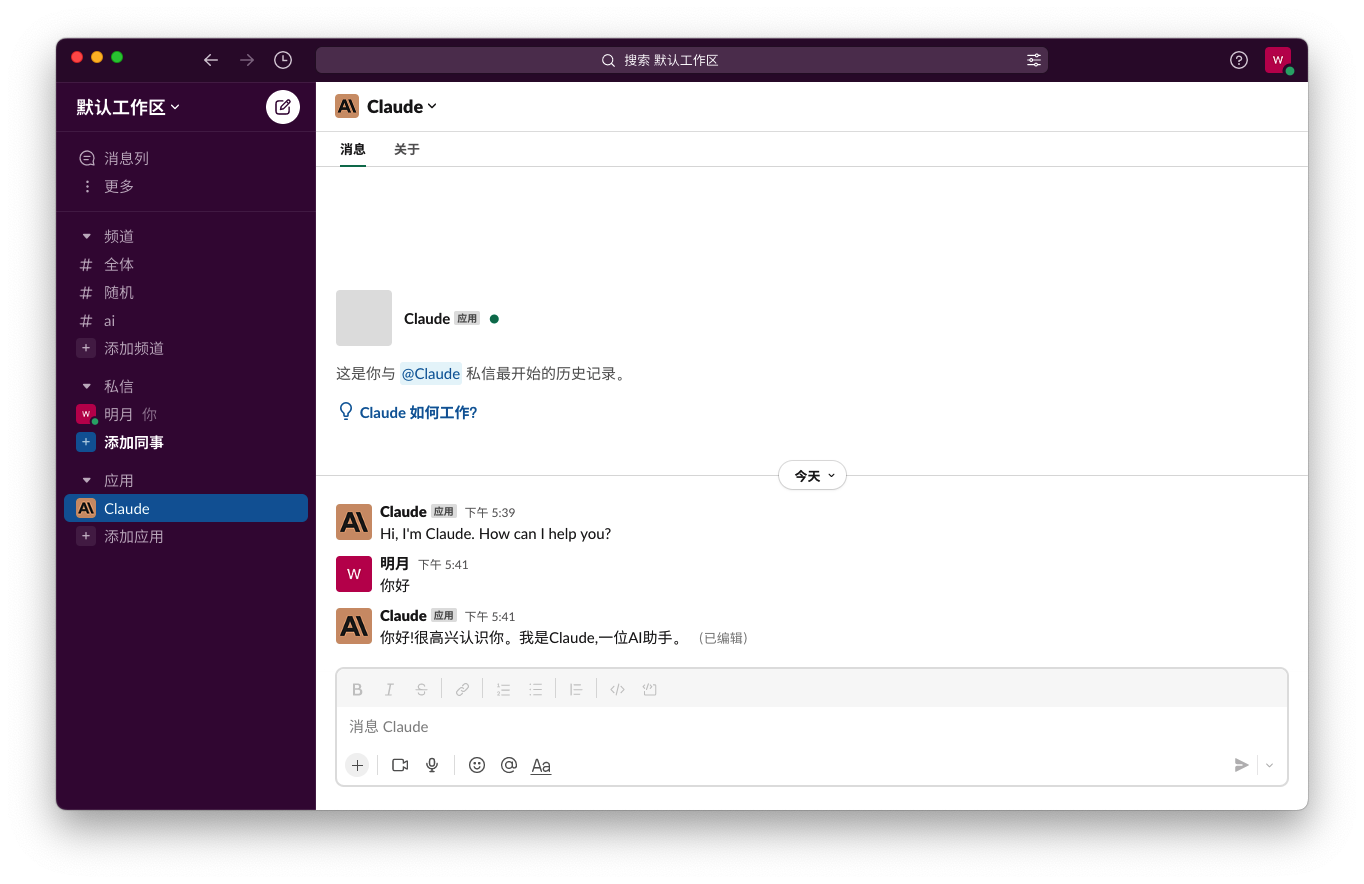
Task: Open 更多 in the sidebar
Action: click(186, 186)
